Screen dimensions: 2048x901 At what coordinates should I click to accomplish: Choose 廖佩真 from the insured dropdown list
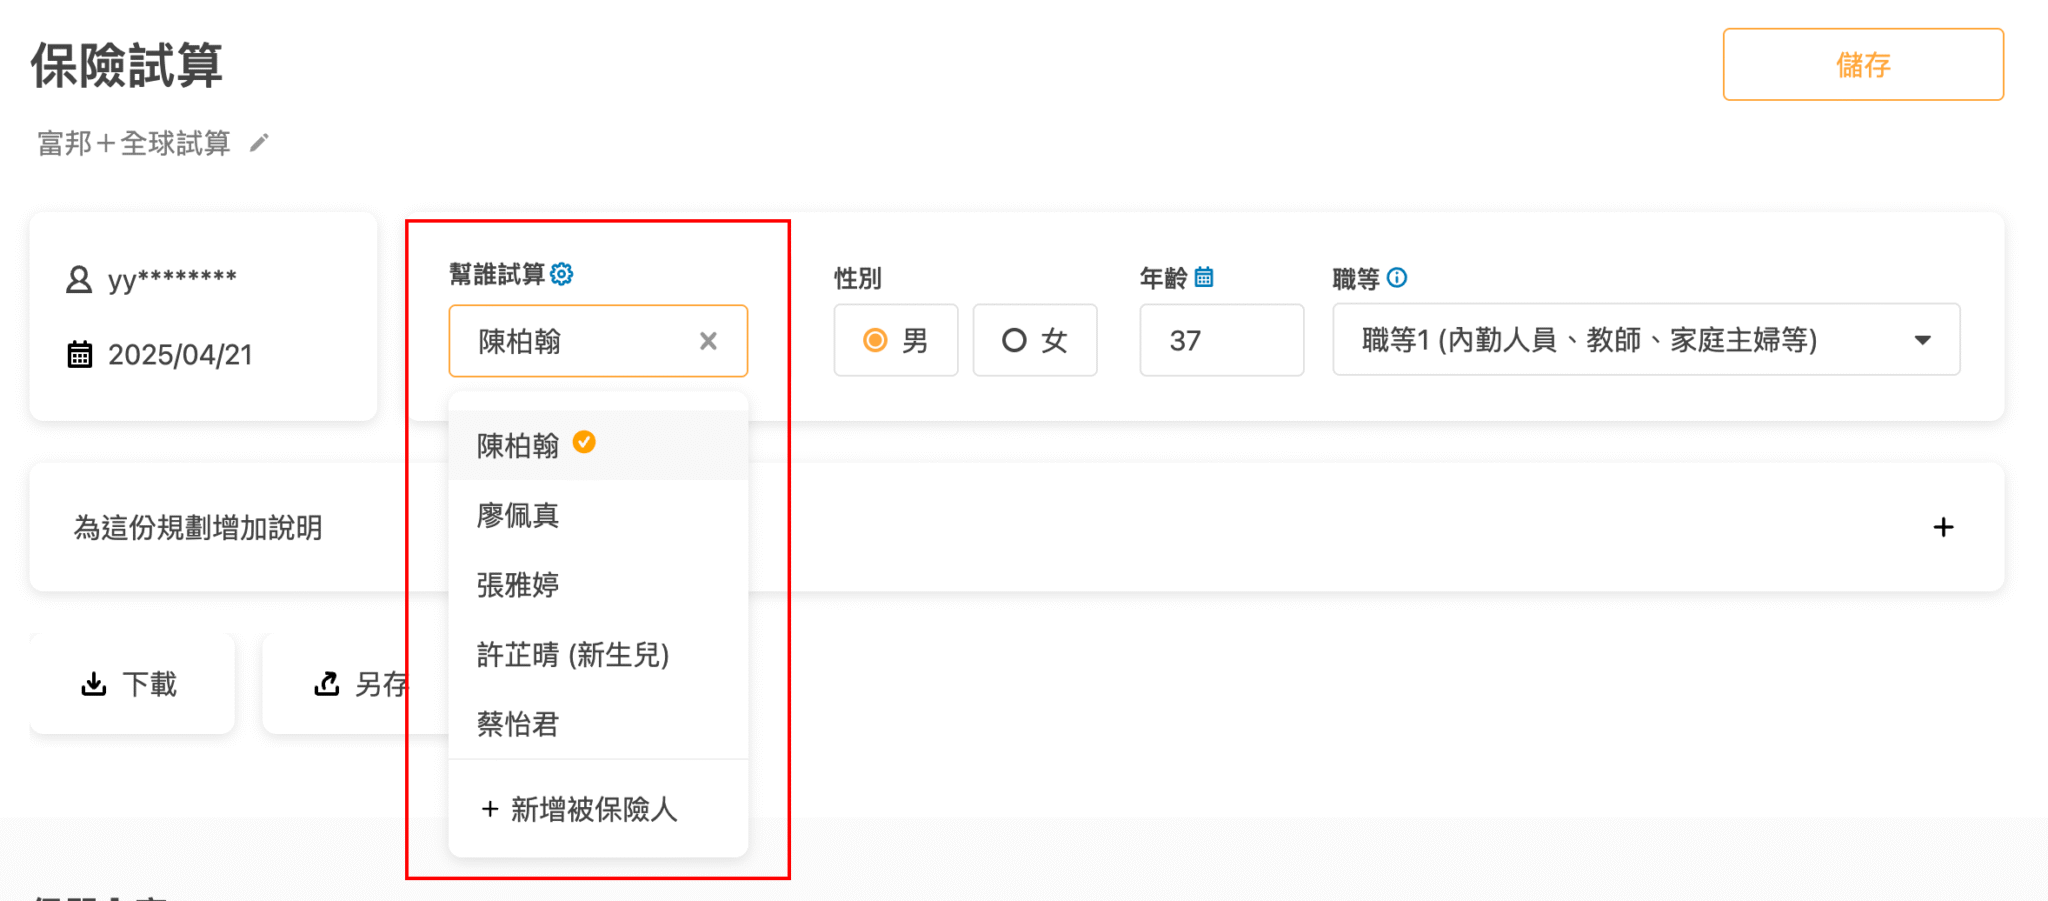pos(518,515)
